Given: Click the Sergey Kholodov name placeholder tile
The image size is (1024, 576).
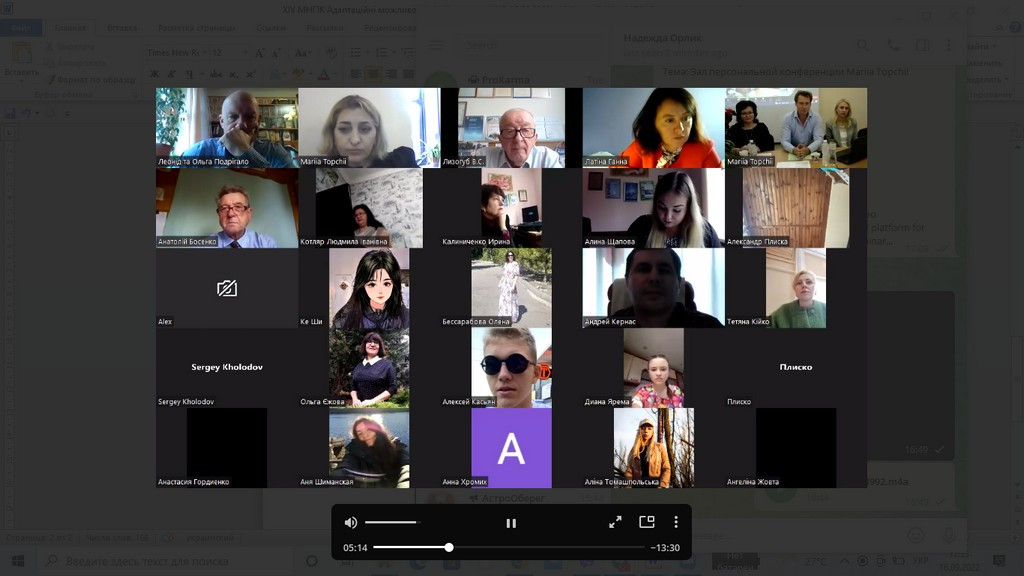Looking at the screenshot, I should [227, 367].
